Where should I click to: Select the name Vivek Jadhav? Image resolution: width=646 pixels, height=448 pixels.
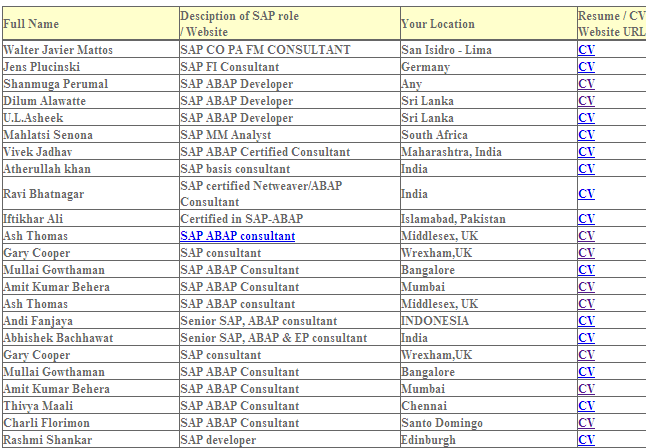[37, 152]
